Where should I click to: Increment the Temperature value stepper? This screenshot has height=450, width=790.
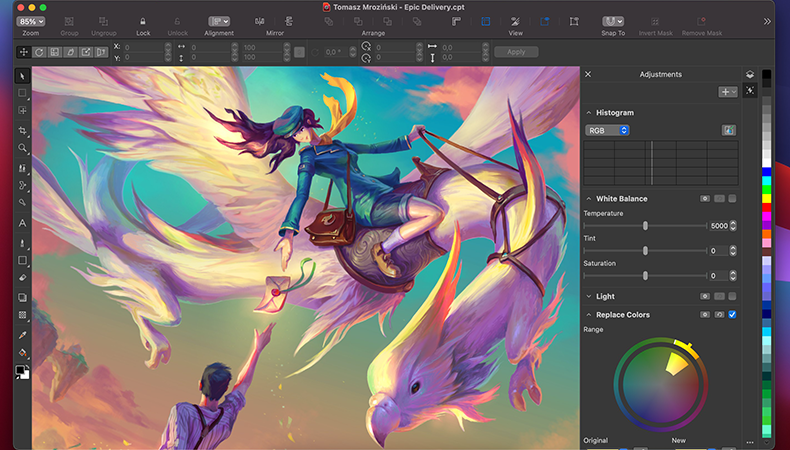[x=733, y=223]
